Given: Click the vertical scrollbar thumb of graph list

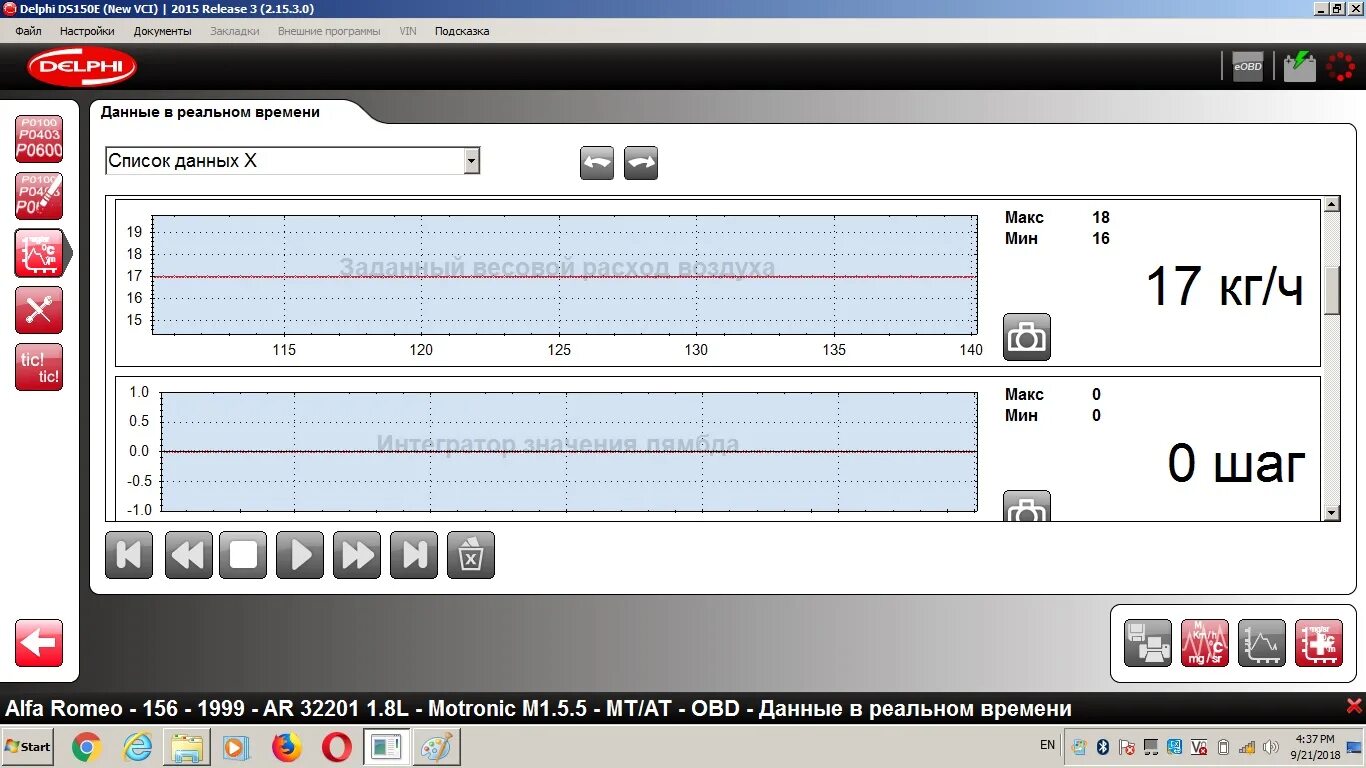Looking at the screenshot, I should pyautogui.click(x=1331, y=291).
